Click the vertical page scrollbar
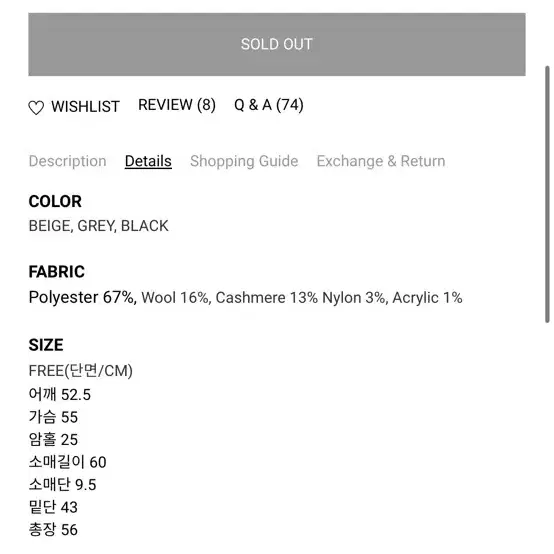The image size is (554, 554). 547,194
